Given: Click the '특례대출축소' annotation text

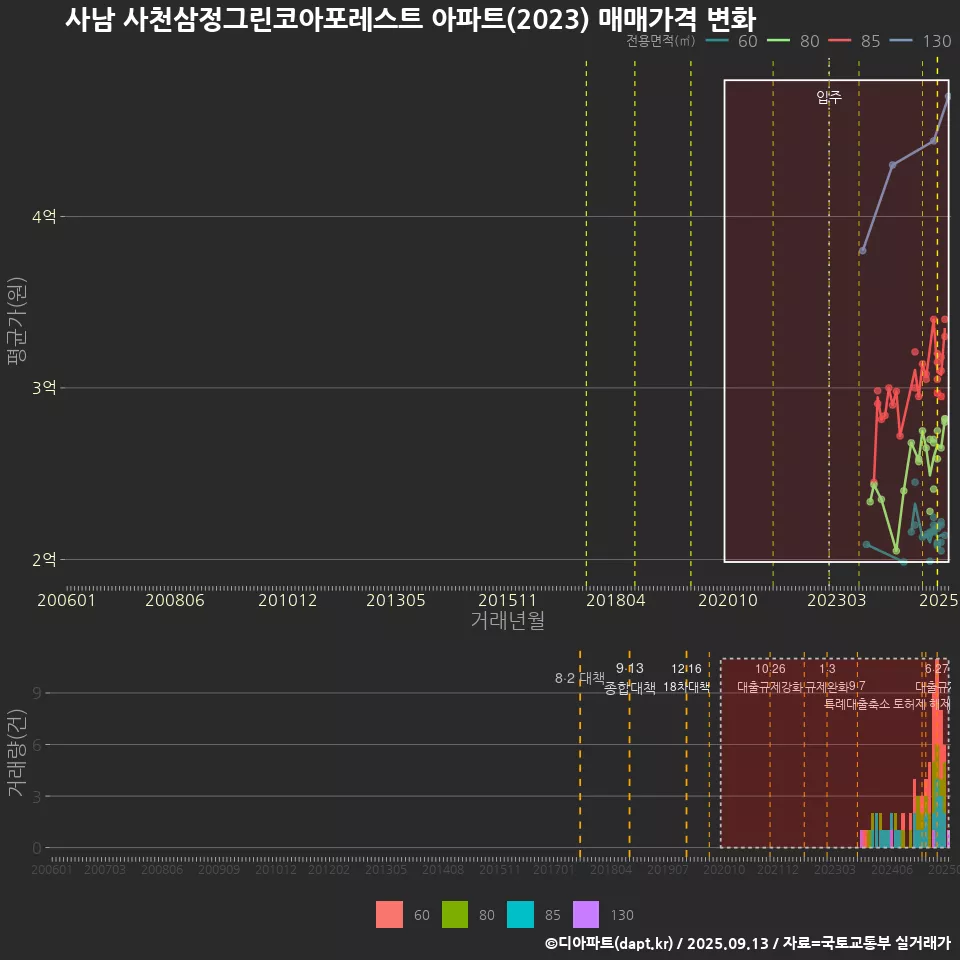Looking at the screenshot, I should click(x=857, y=704).
